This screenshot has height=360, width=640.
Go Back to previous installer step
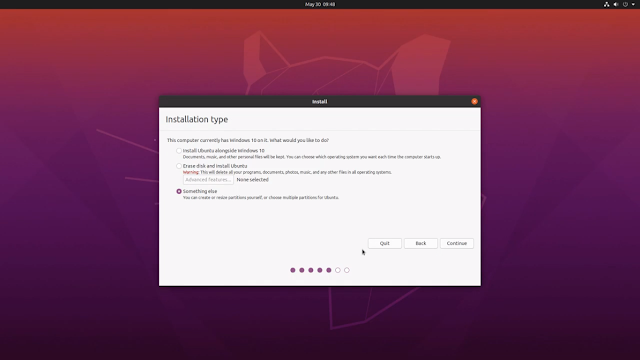tap(420, 243)
